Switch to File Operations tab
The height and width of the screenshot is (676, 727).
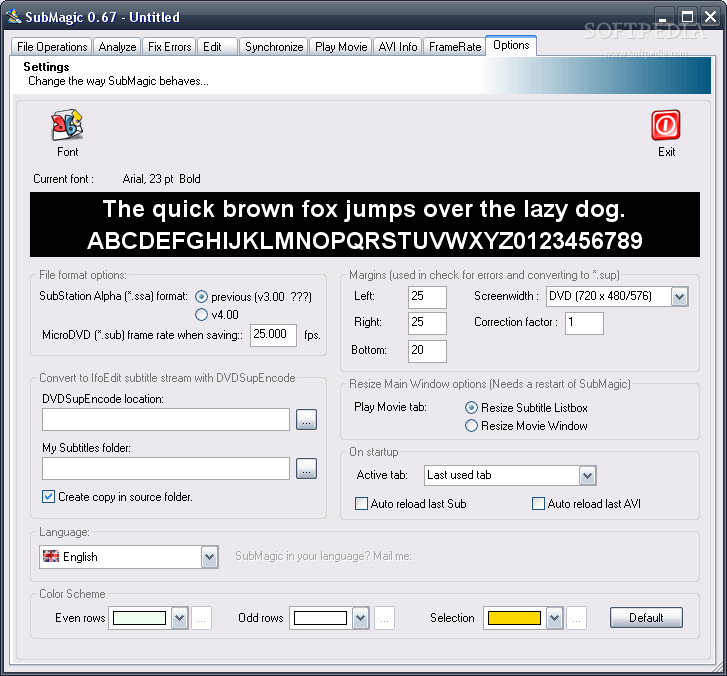(52, 47)
